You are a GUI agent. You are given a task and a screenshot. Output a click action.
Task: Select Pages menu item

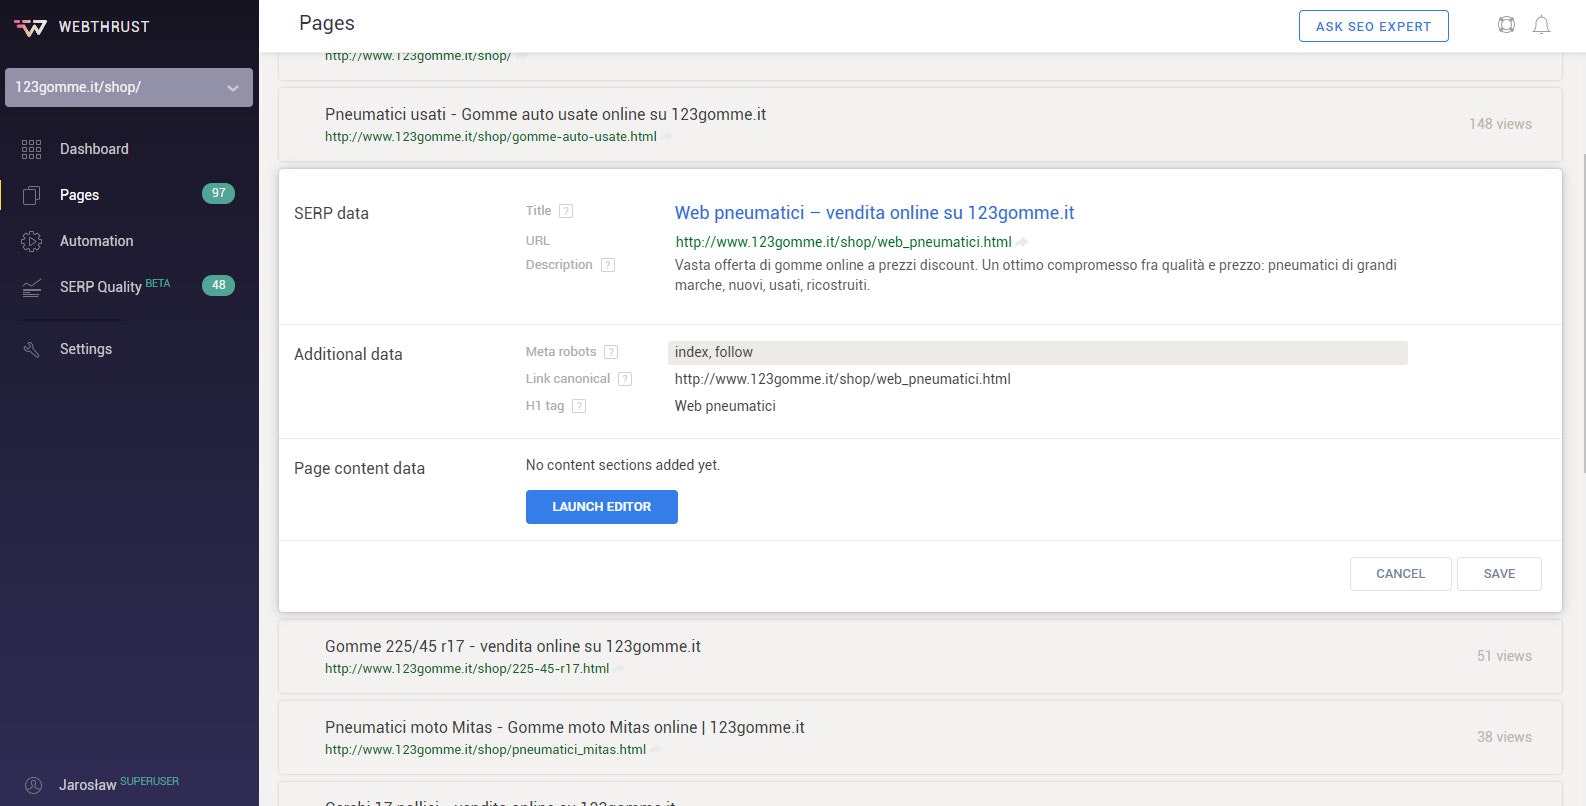(x=79, y=195)
